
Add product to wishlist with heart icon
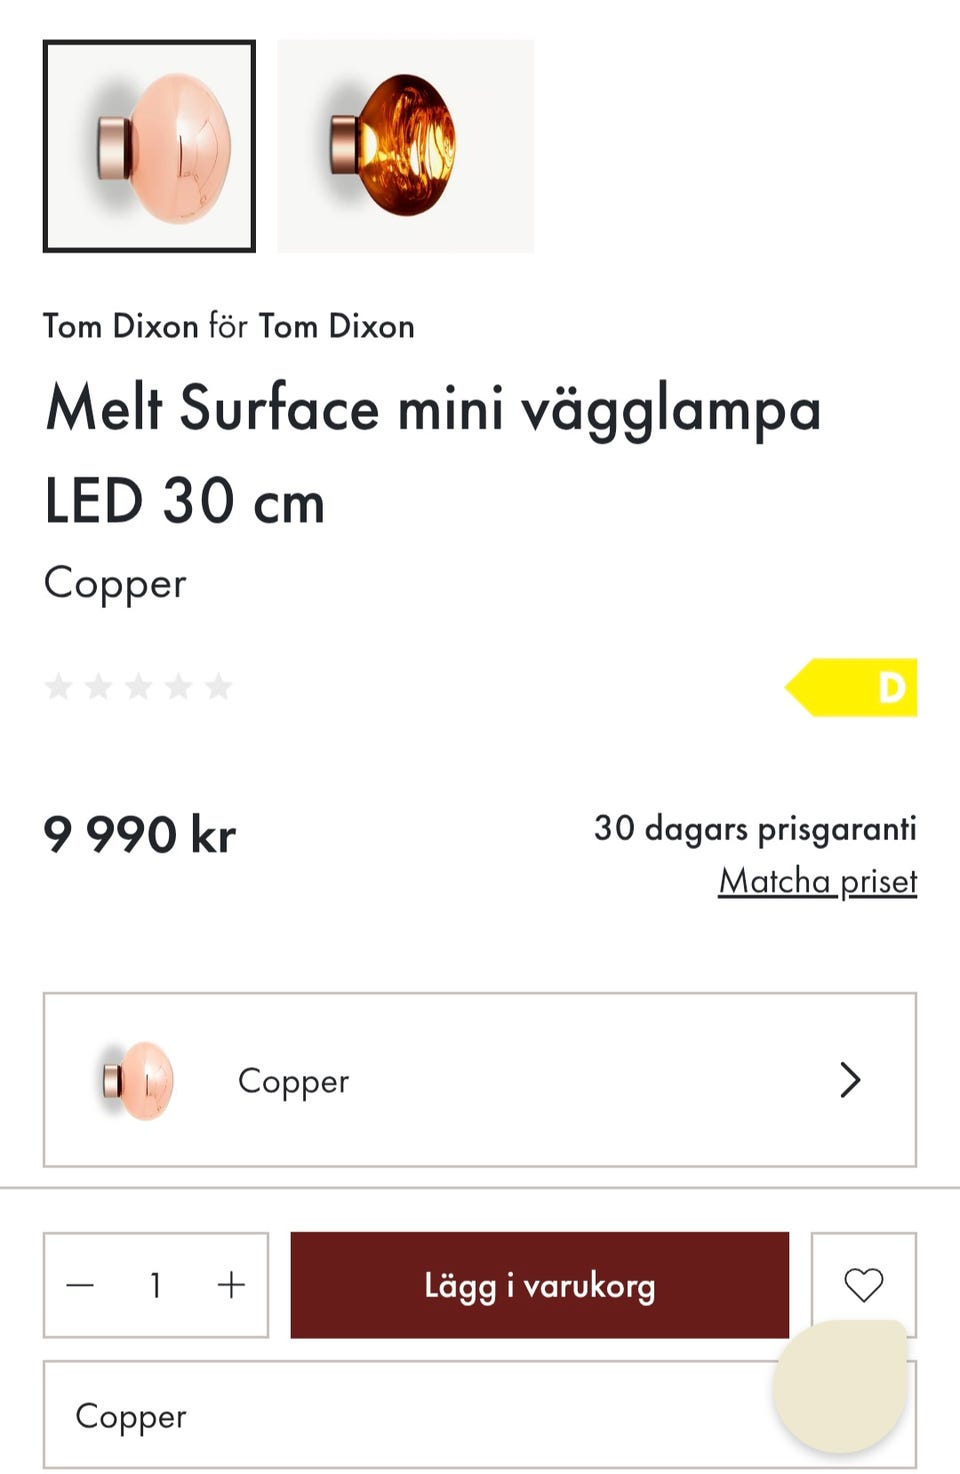[x=863, y=1284]
